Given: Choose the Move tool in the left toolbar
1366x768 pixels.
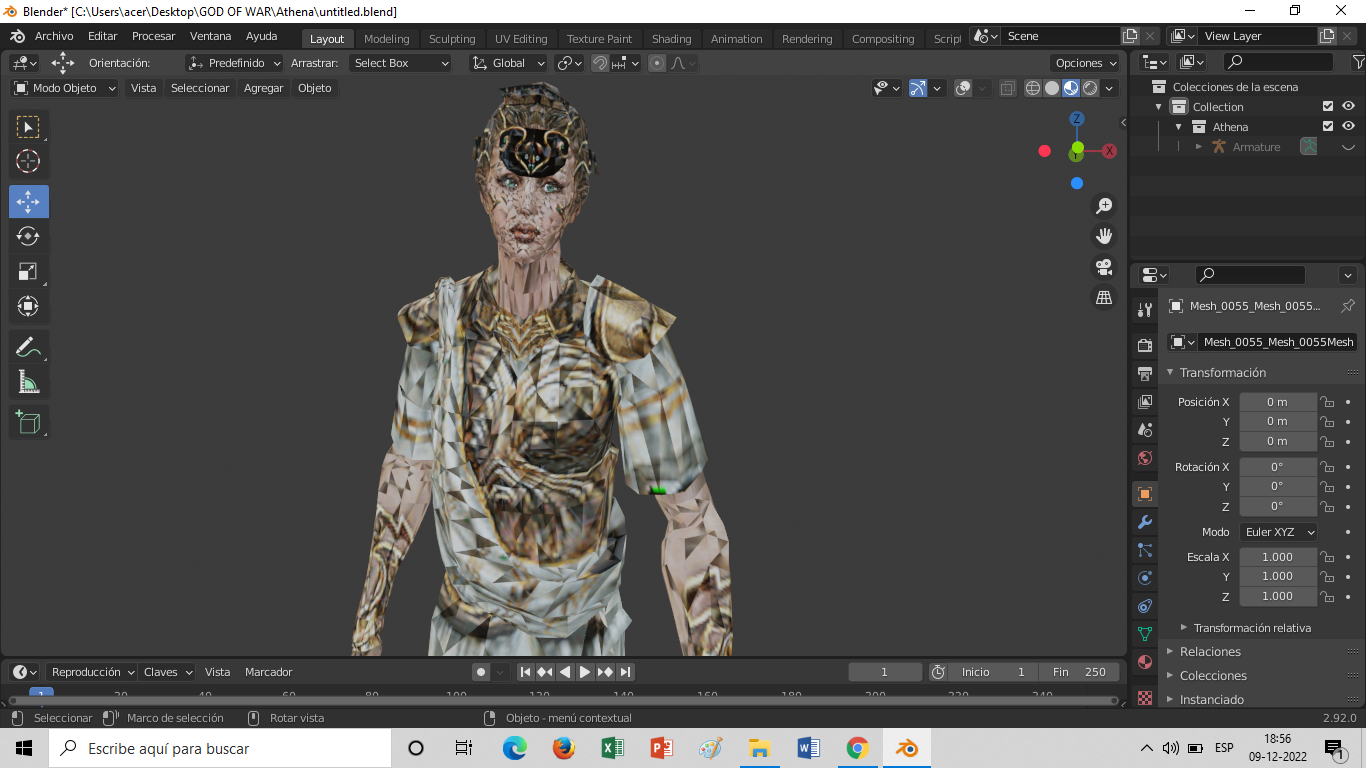Looking at the screenshot, I should pos(28,202).
